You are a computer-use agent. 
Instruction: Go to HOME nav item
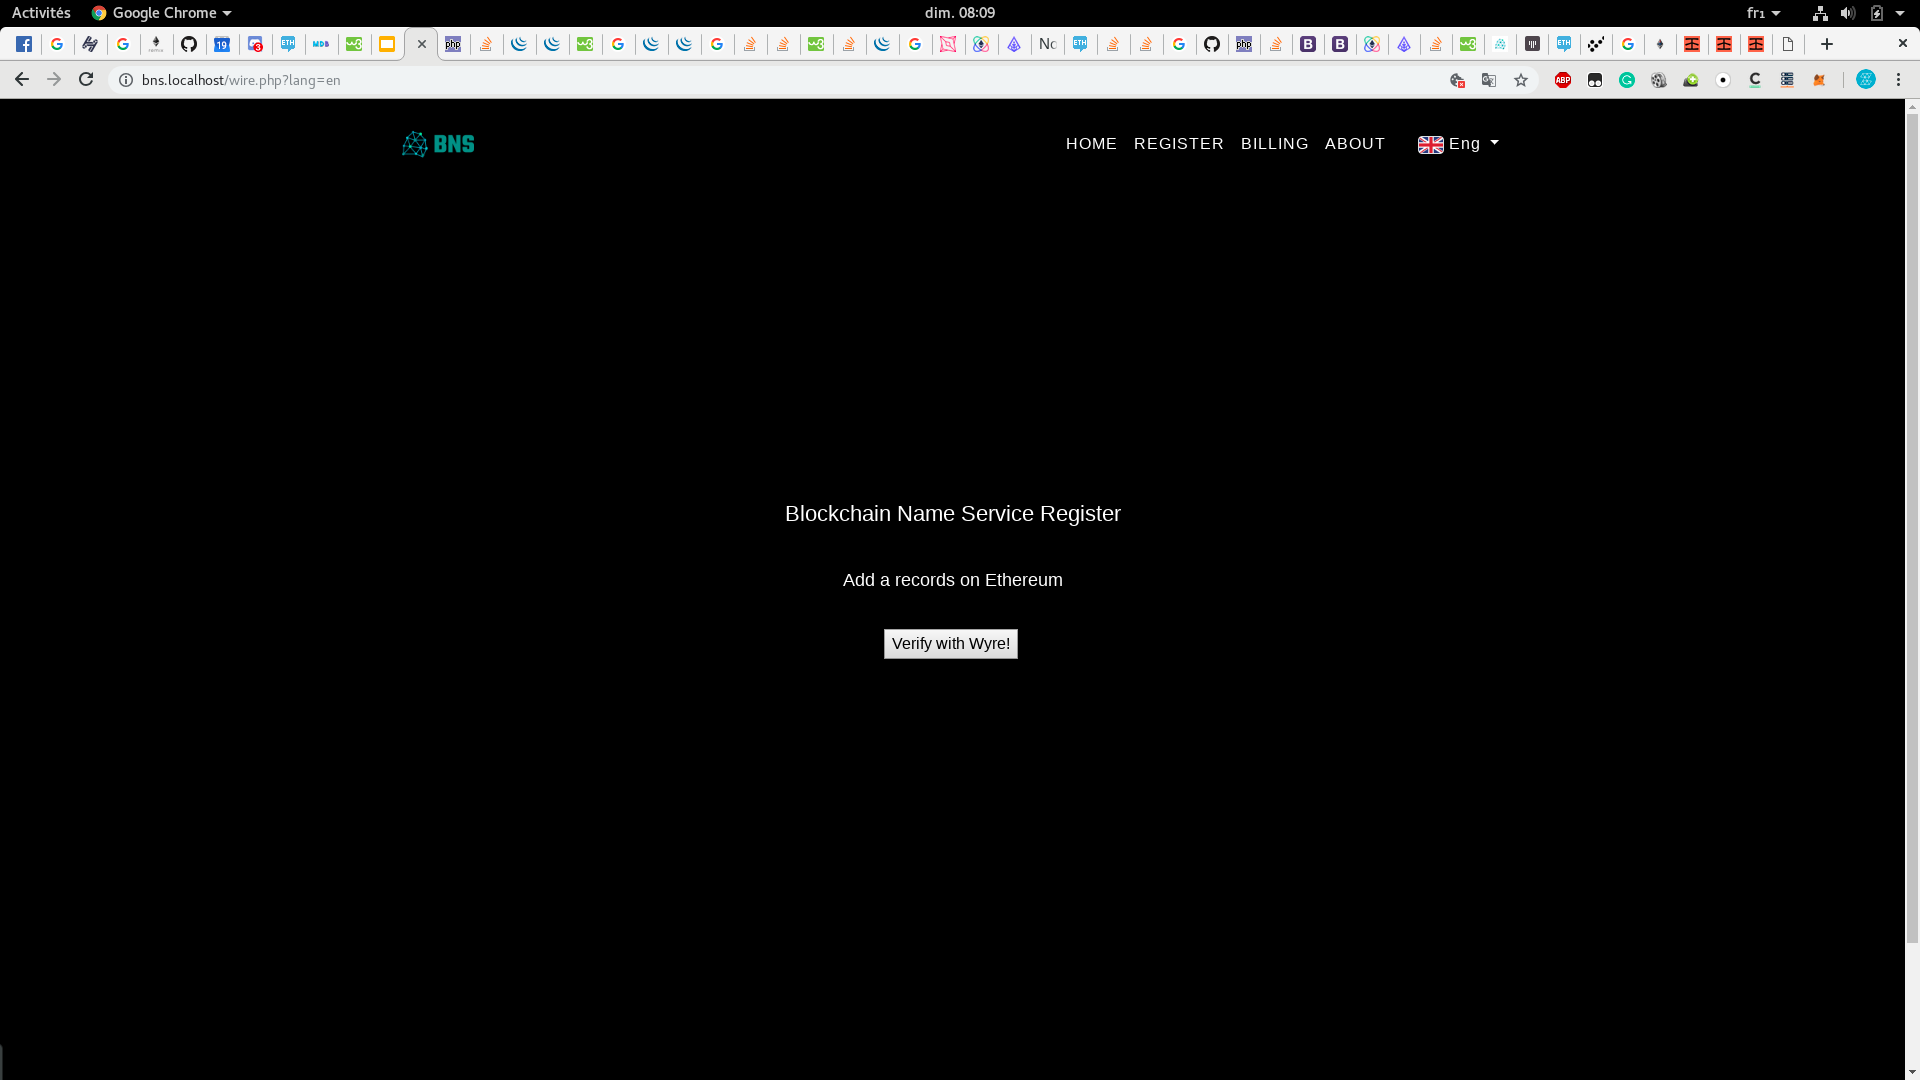(1091, 144)
